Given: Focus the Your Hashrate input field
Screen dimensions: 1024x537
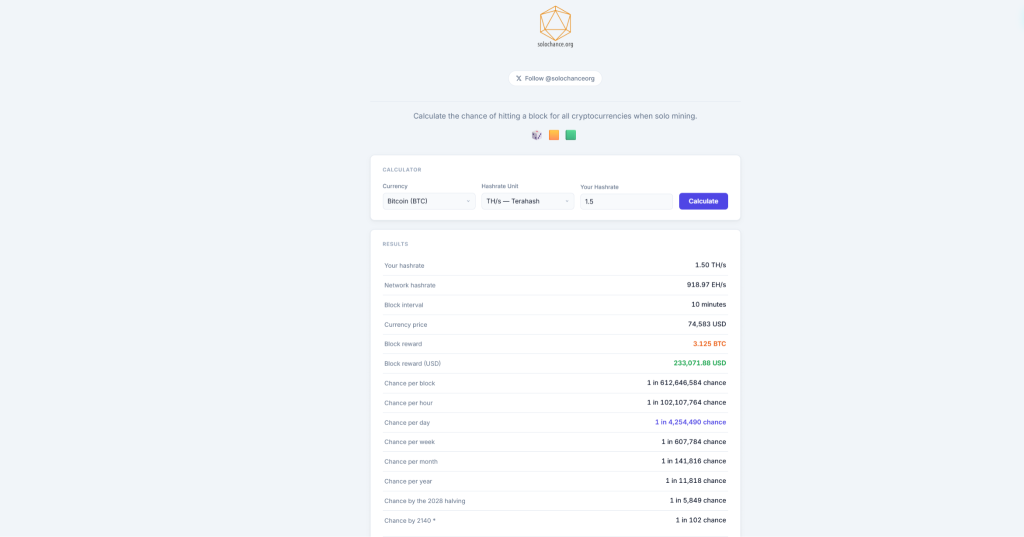Looking at the screenshot, I should pos(626,201).
